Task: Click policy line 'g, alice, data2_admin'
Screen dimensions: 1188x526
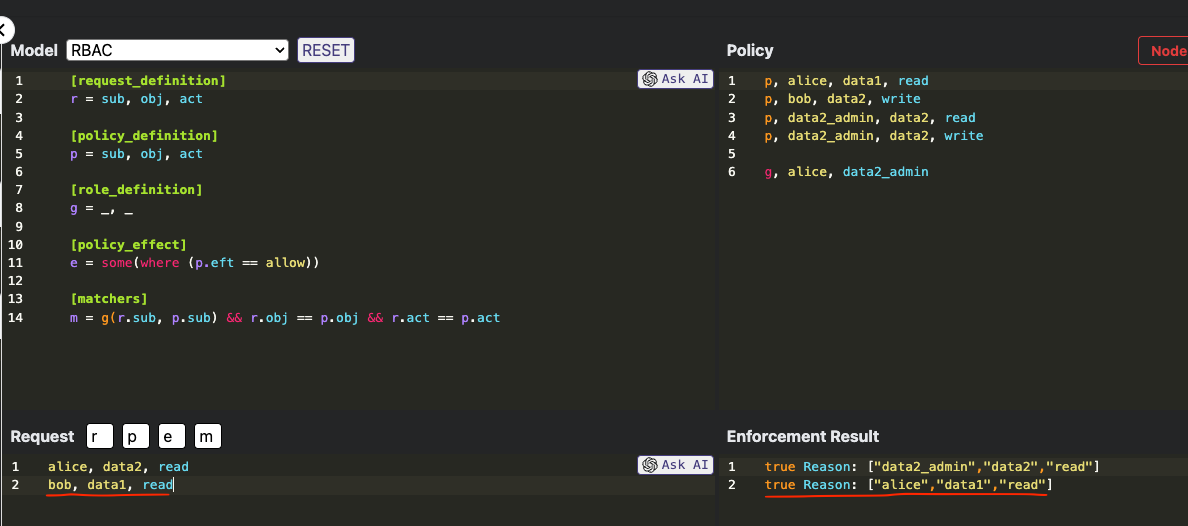Action: click(847, 172)
